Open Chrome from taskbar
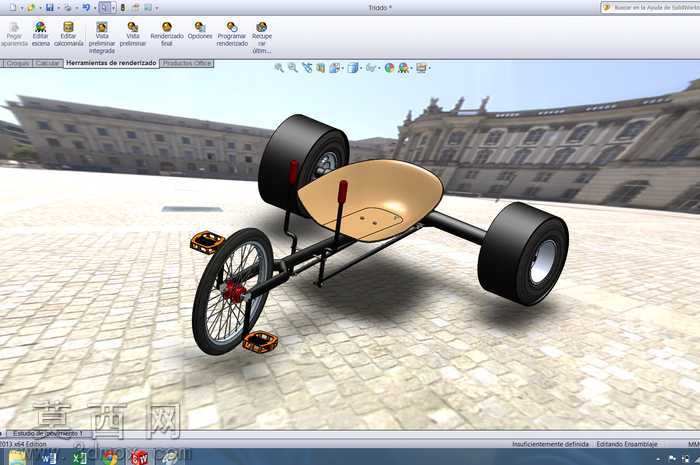 tap(109, 457)
